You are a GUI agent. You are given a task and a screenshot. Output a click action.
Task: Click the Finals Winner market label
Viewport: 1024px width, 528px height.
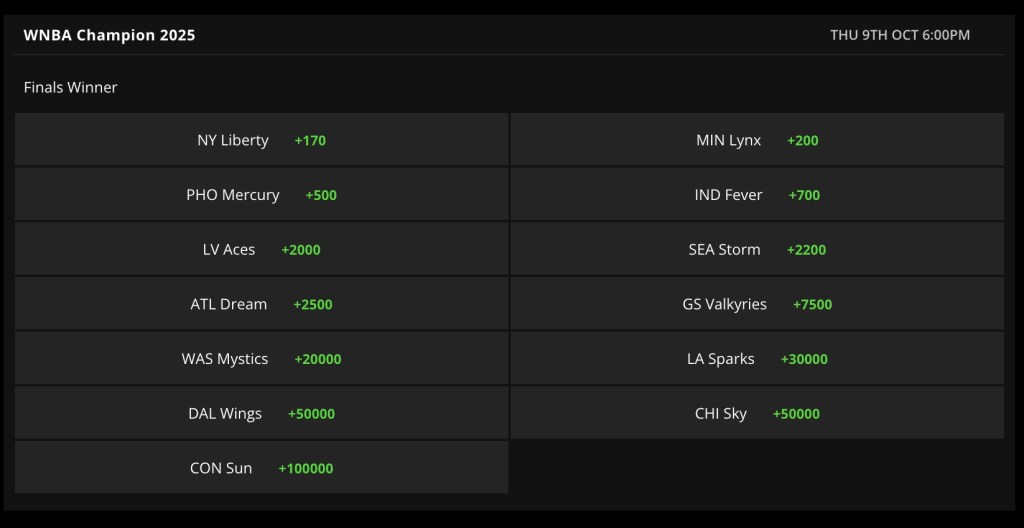[71, 87]
